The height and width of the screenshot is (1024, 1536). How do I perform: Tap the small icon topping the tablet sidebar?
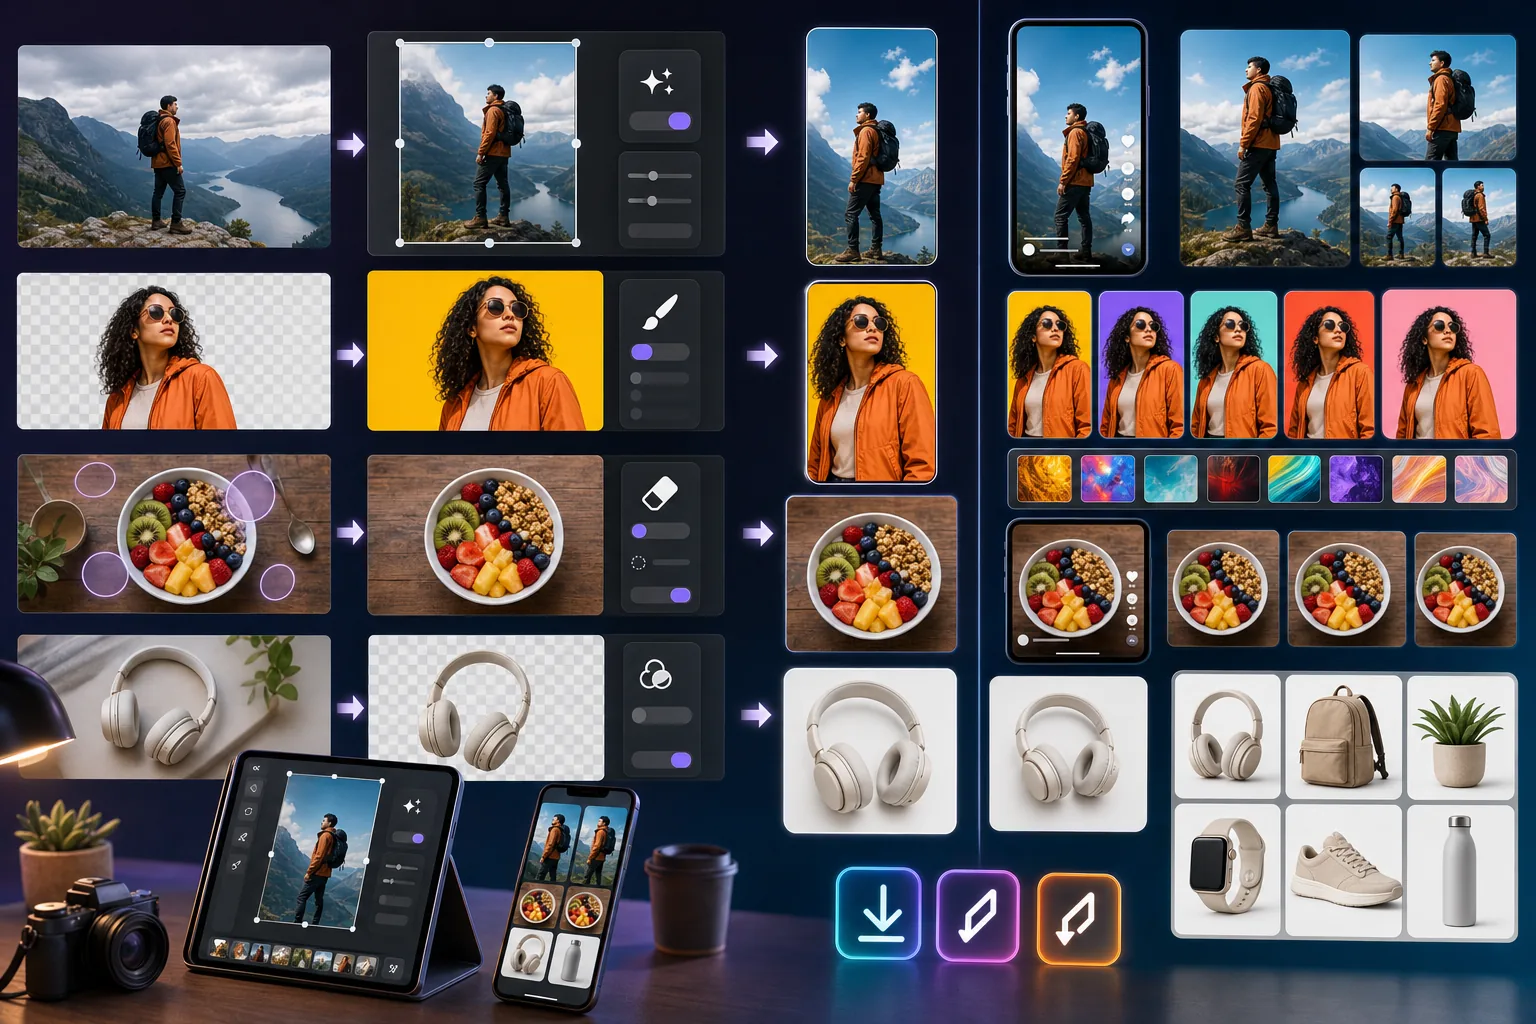click(x=256, y=767)
